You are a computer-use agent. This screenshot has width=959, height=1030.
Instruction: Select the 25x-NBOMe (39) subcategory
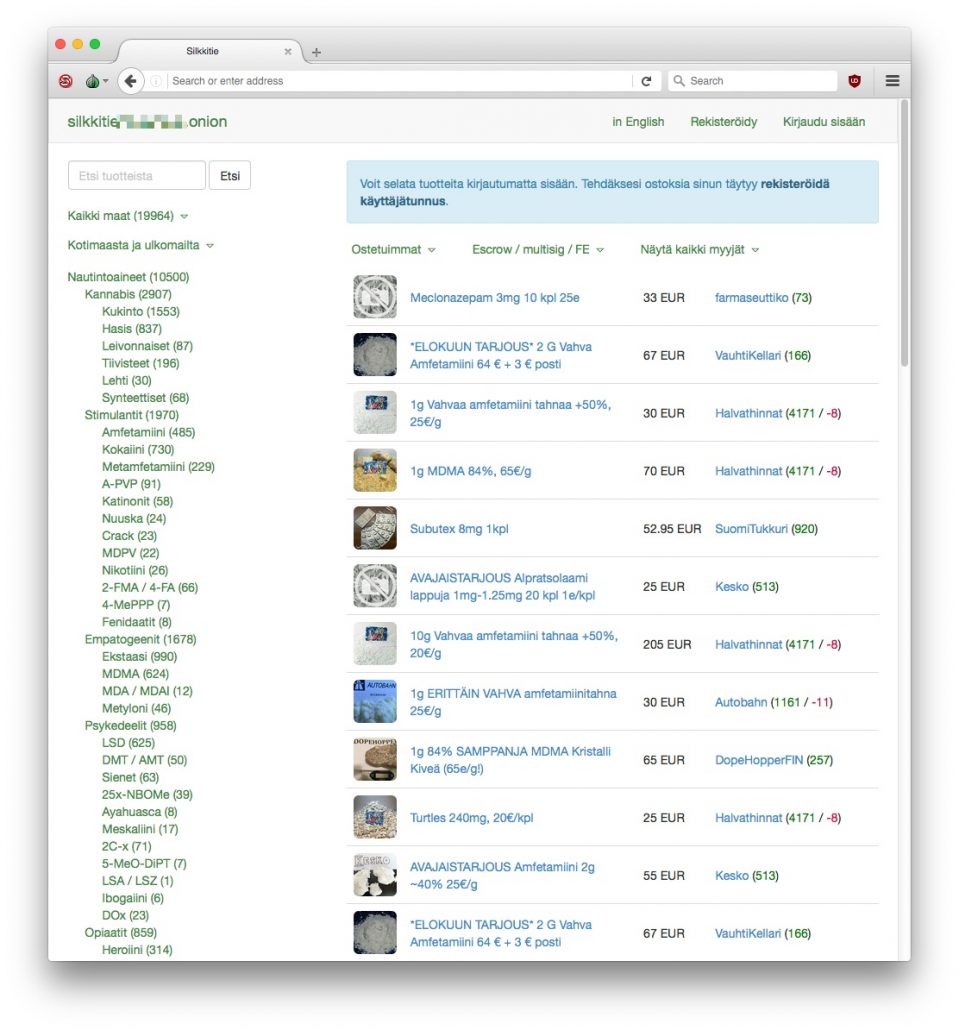point(147,795)
